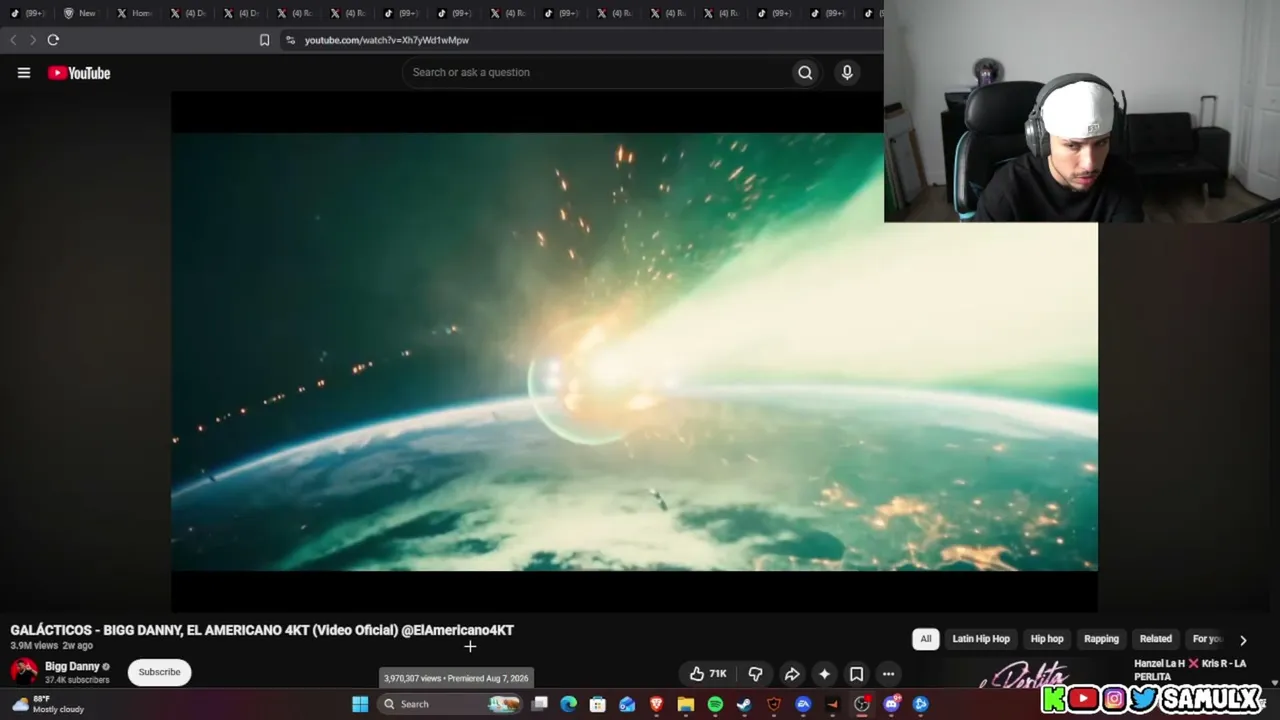Bookmark this page in the address bar
The image size is (1280, 720).
(264, 40)
